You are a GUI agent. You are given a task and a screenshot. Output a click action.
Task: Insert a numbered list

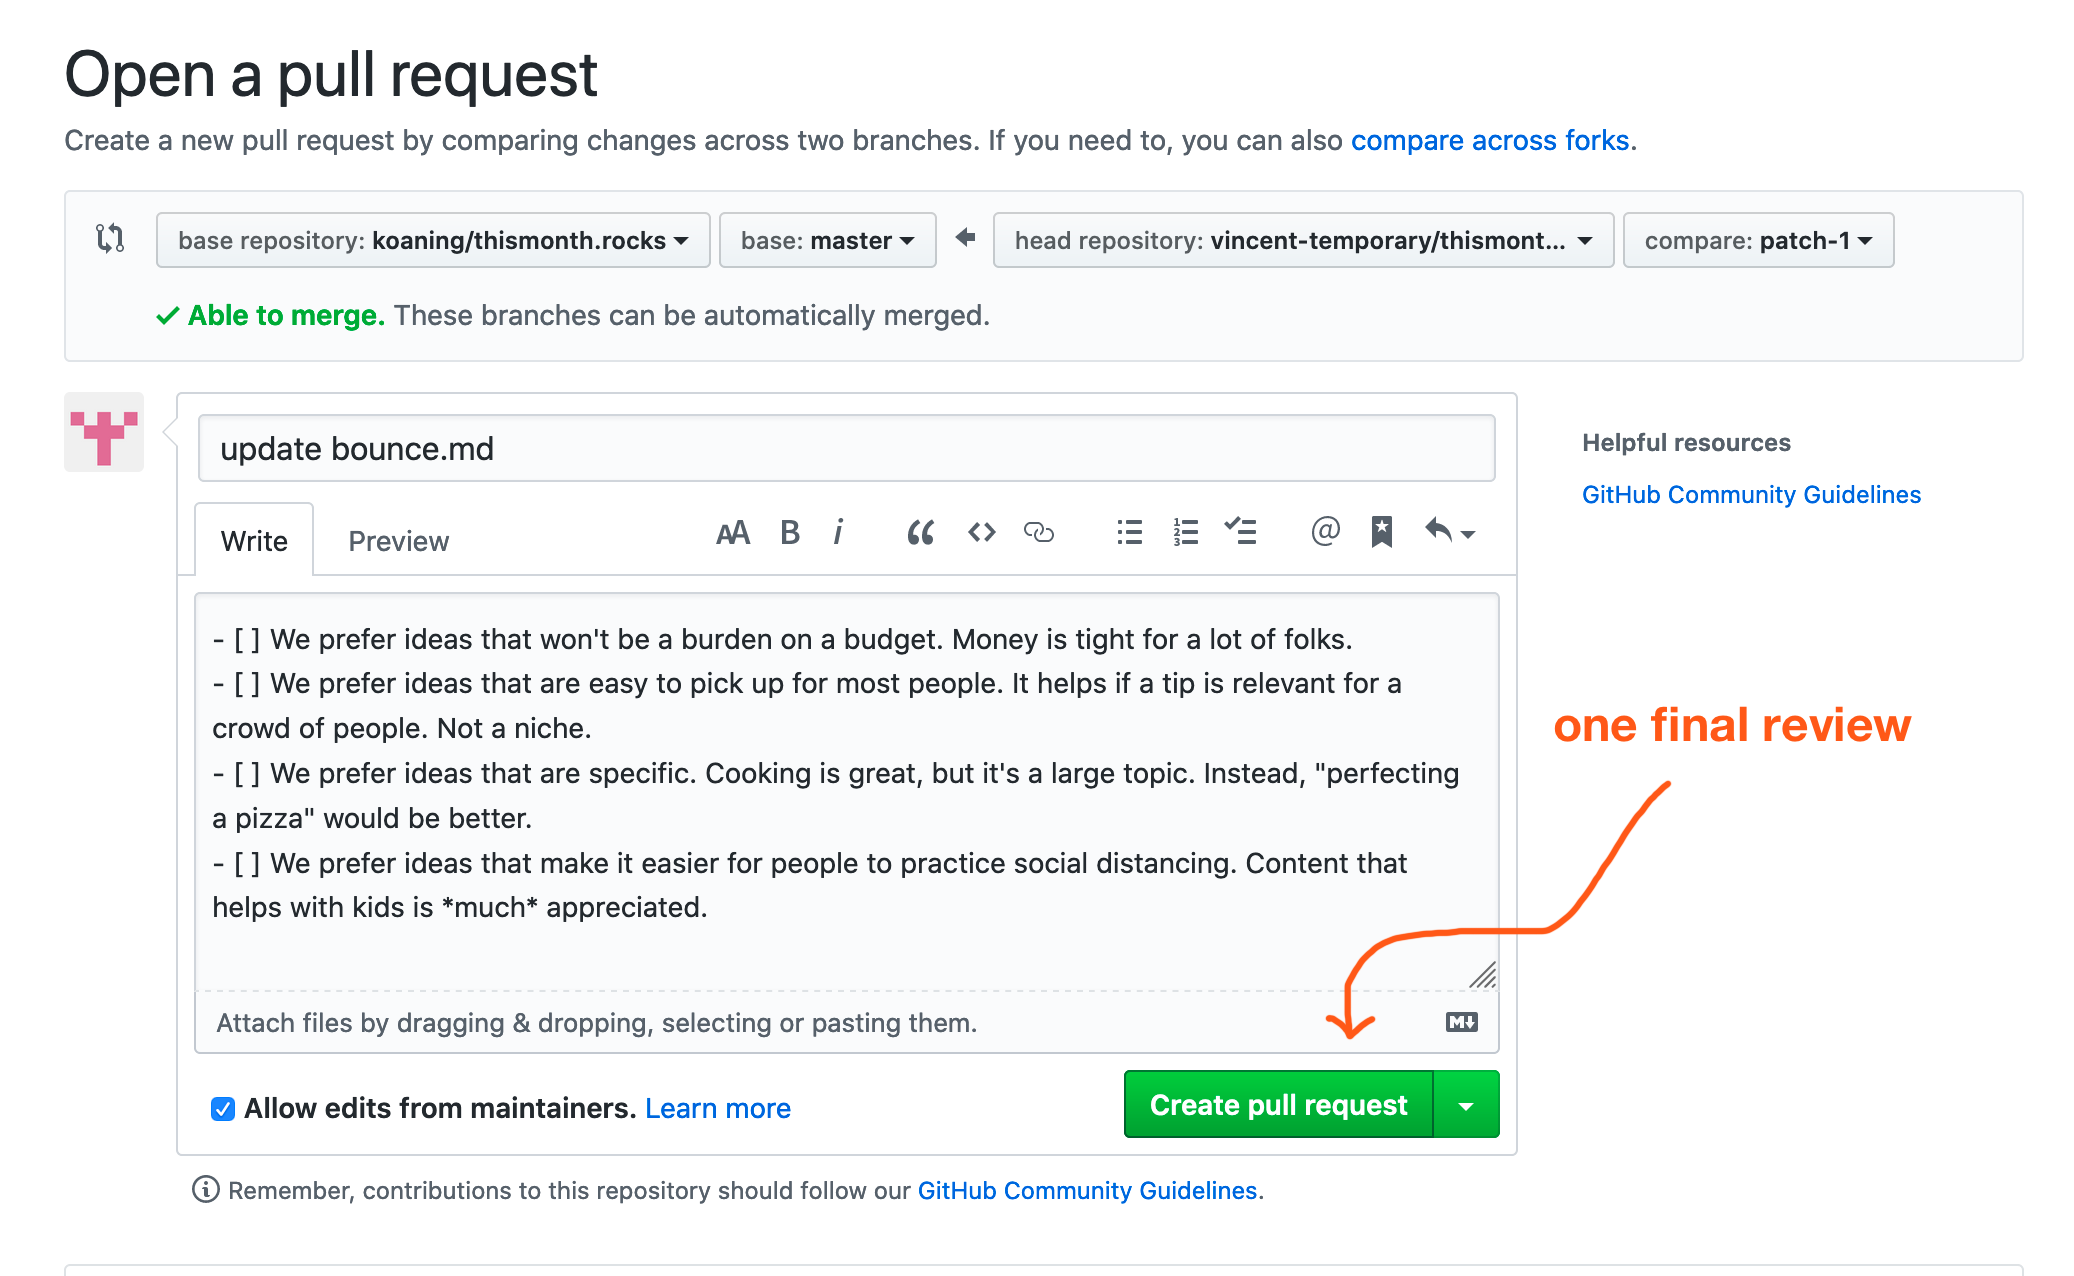click(x=1186, y=532)
